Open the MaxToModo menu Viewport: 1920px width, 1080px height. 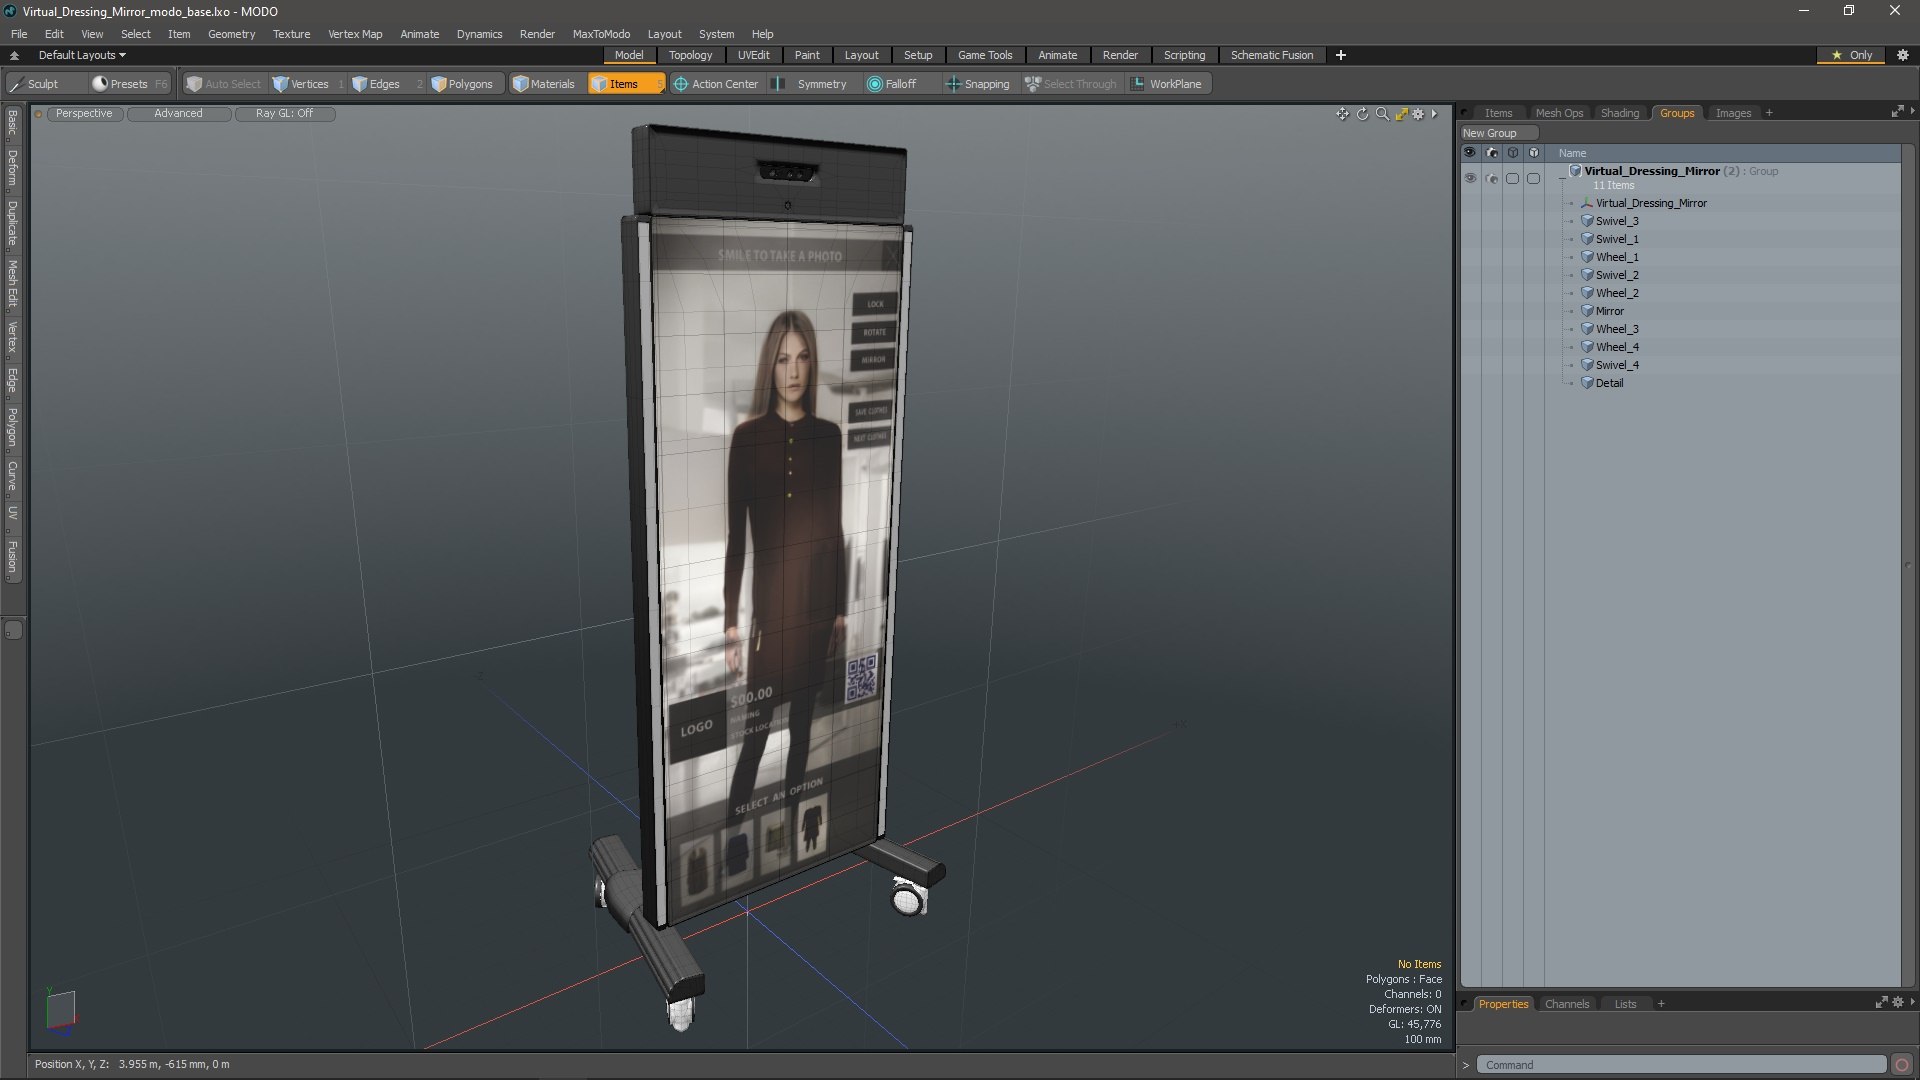coord(601,34)
